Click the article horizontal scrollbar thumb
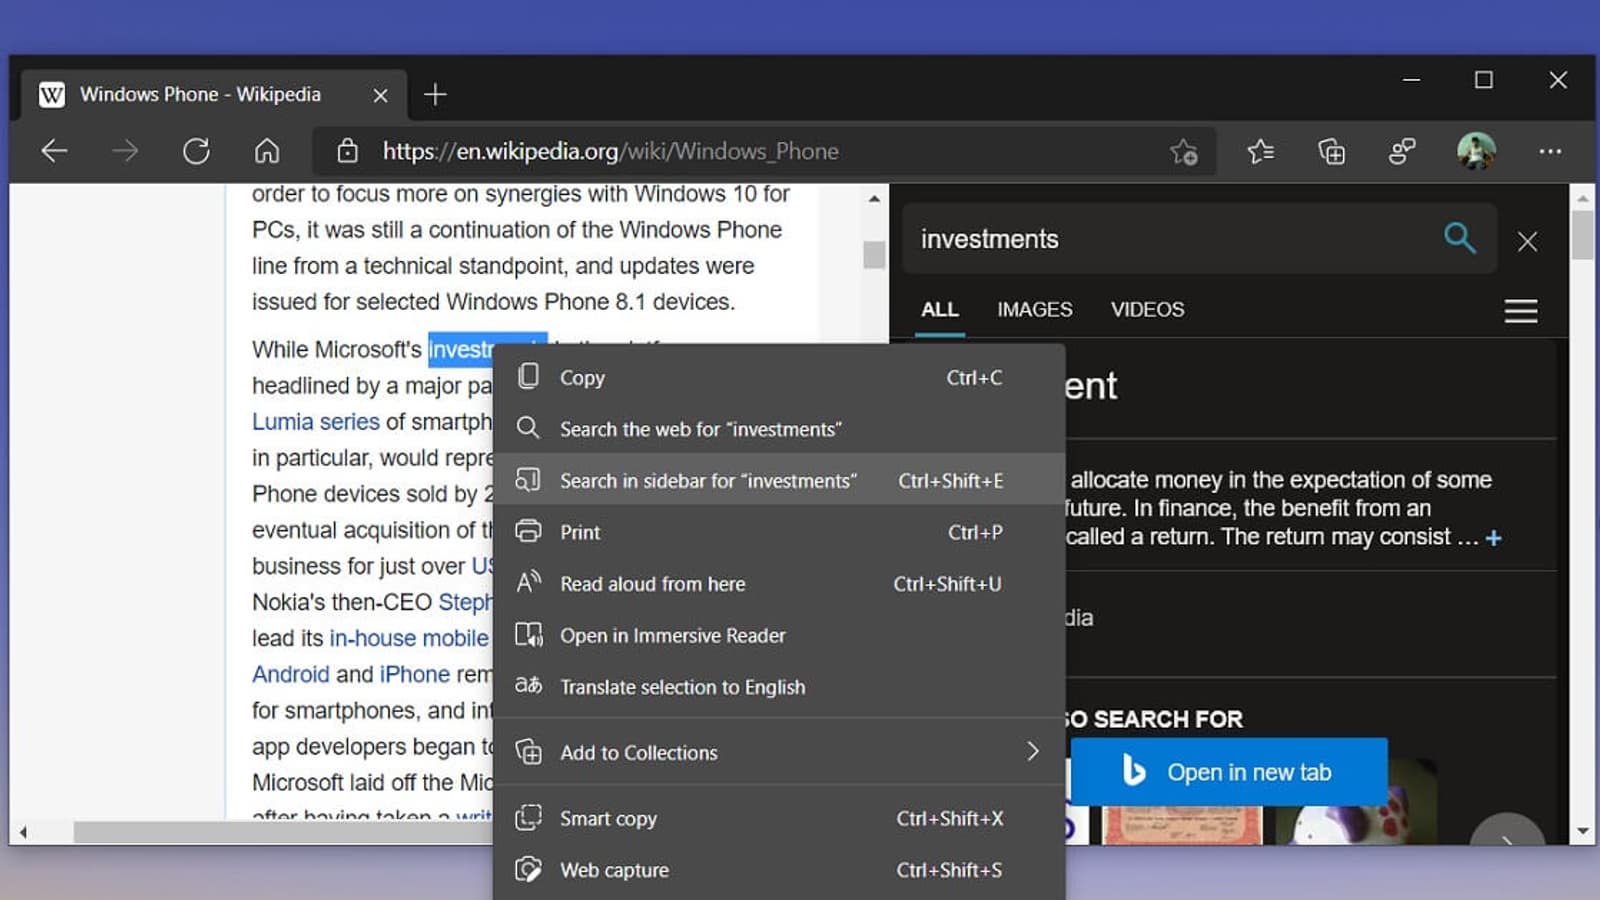 point(283,832)
